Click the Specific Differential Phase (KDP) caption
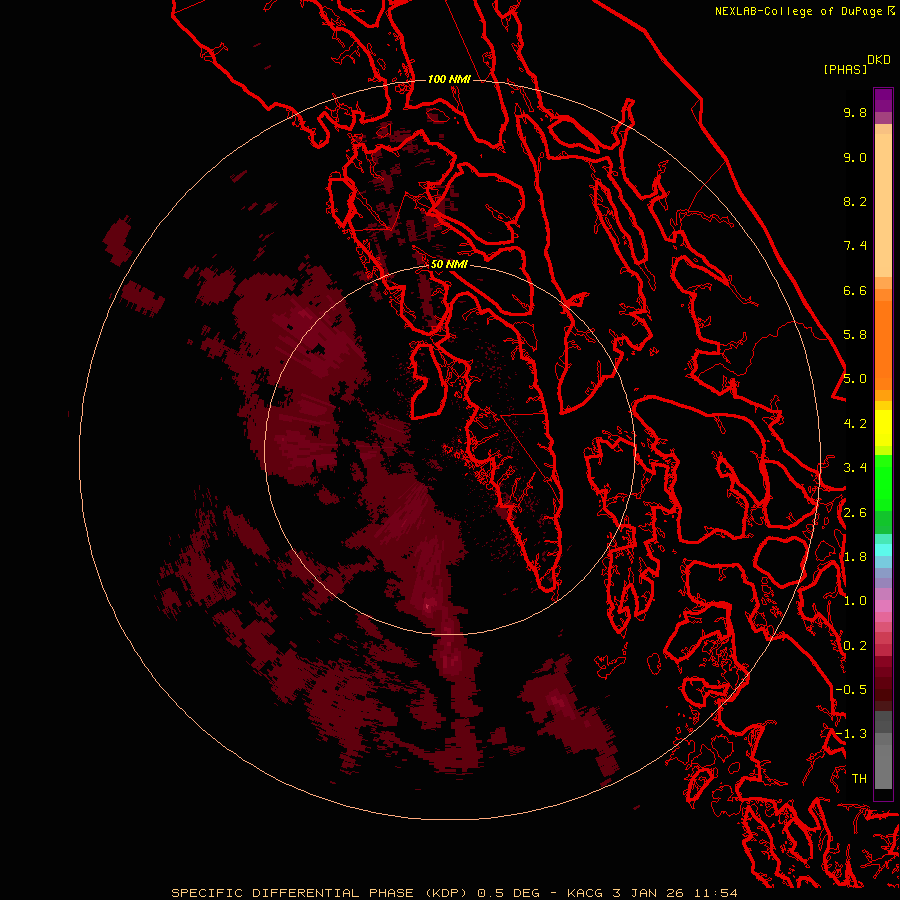900x900 pixels. [319, 893]
